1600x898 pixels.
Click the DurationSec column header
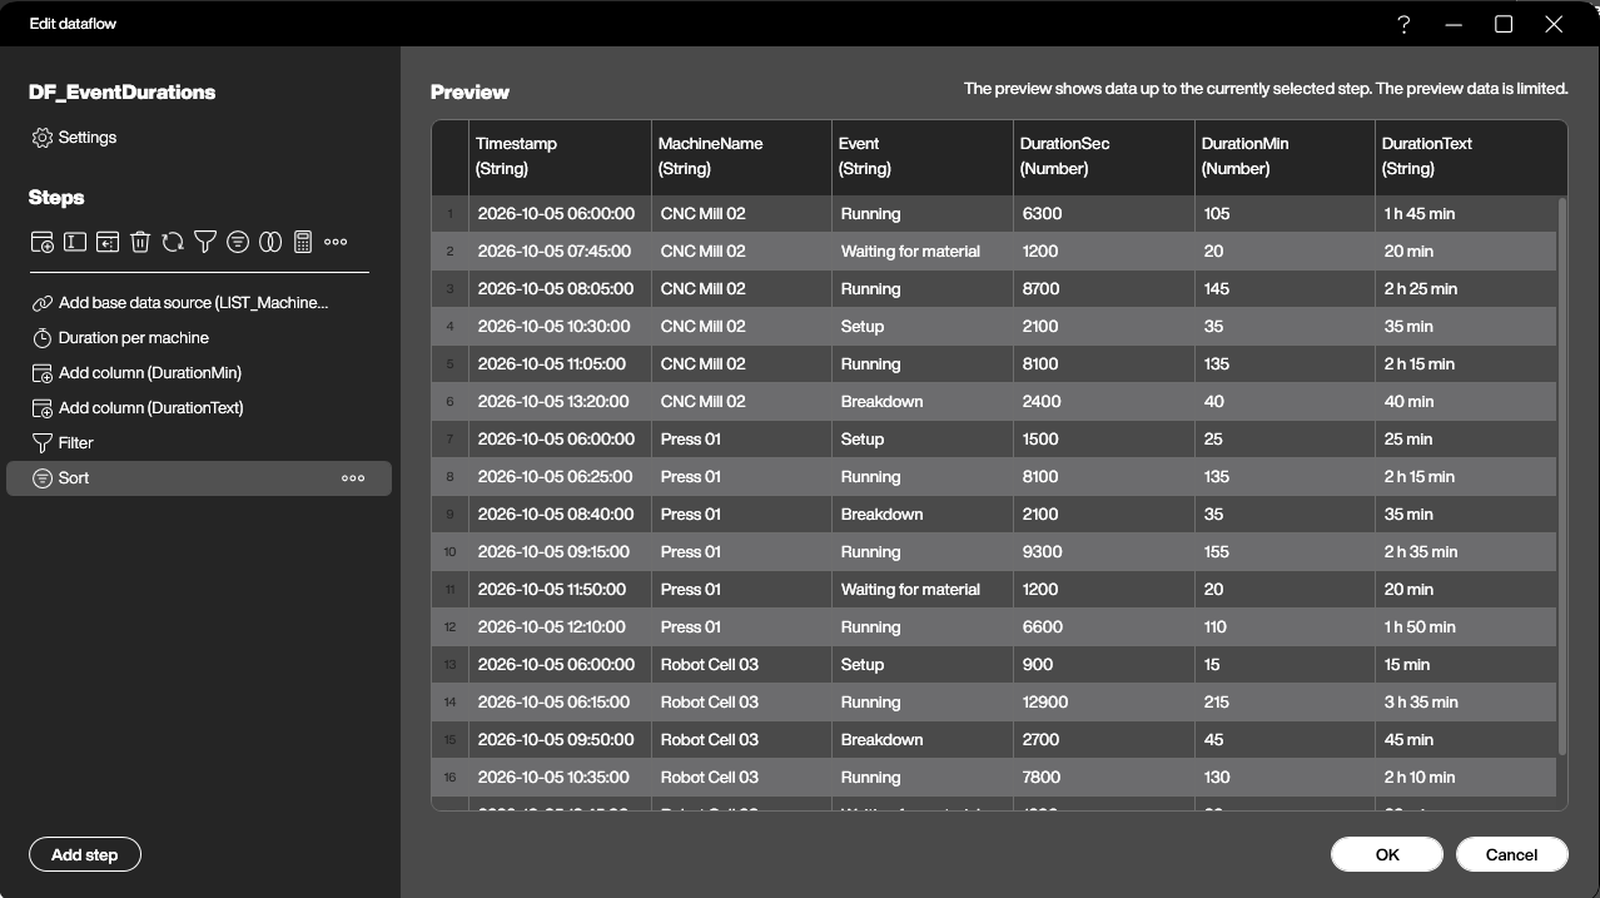[x=1104, y=157]
